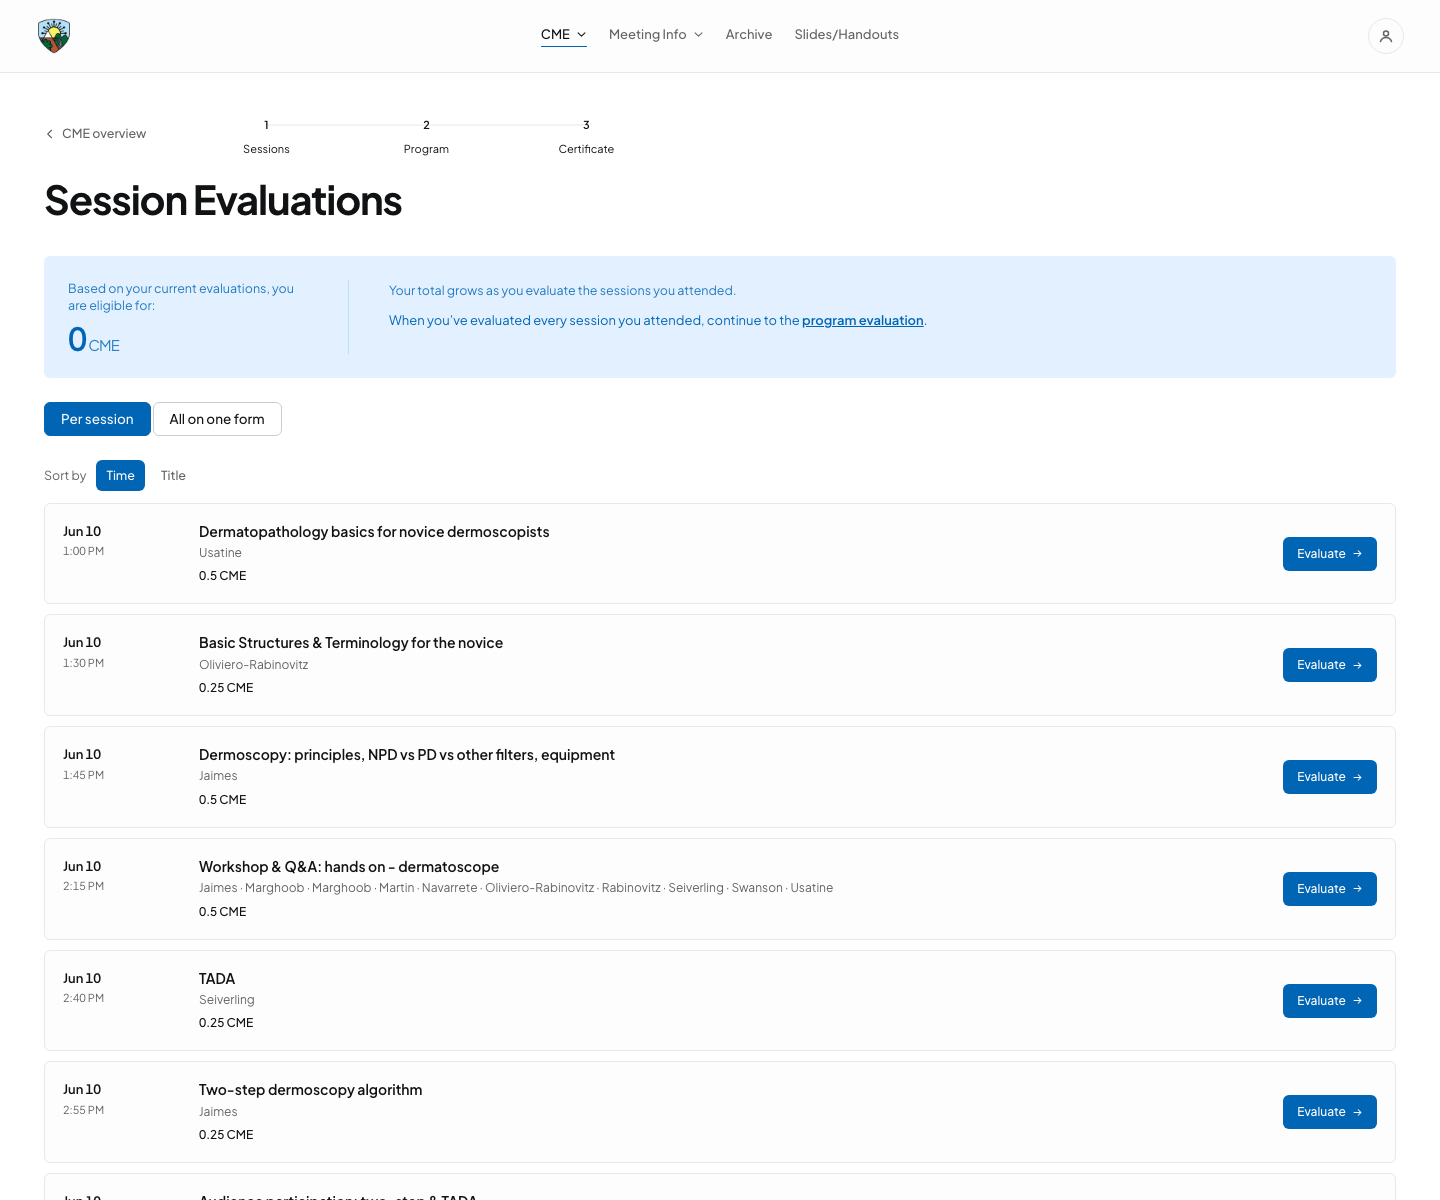Evaluate Basic Structures & Terminology session
The height and width of the screenshot is (1200, 1440).
(x=1329, y=665)
